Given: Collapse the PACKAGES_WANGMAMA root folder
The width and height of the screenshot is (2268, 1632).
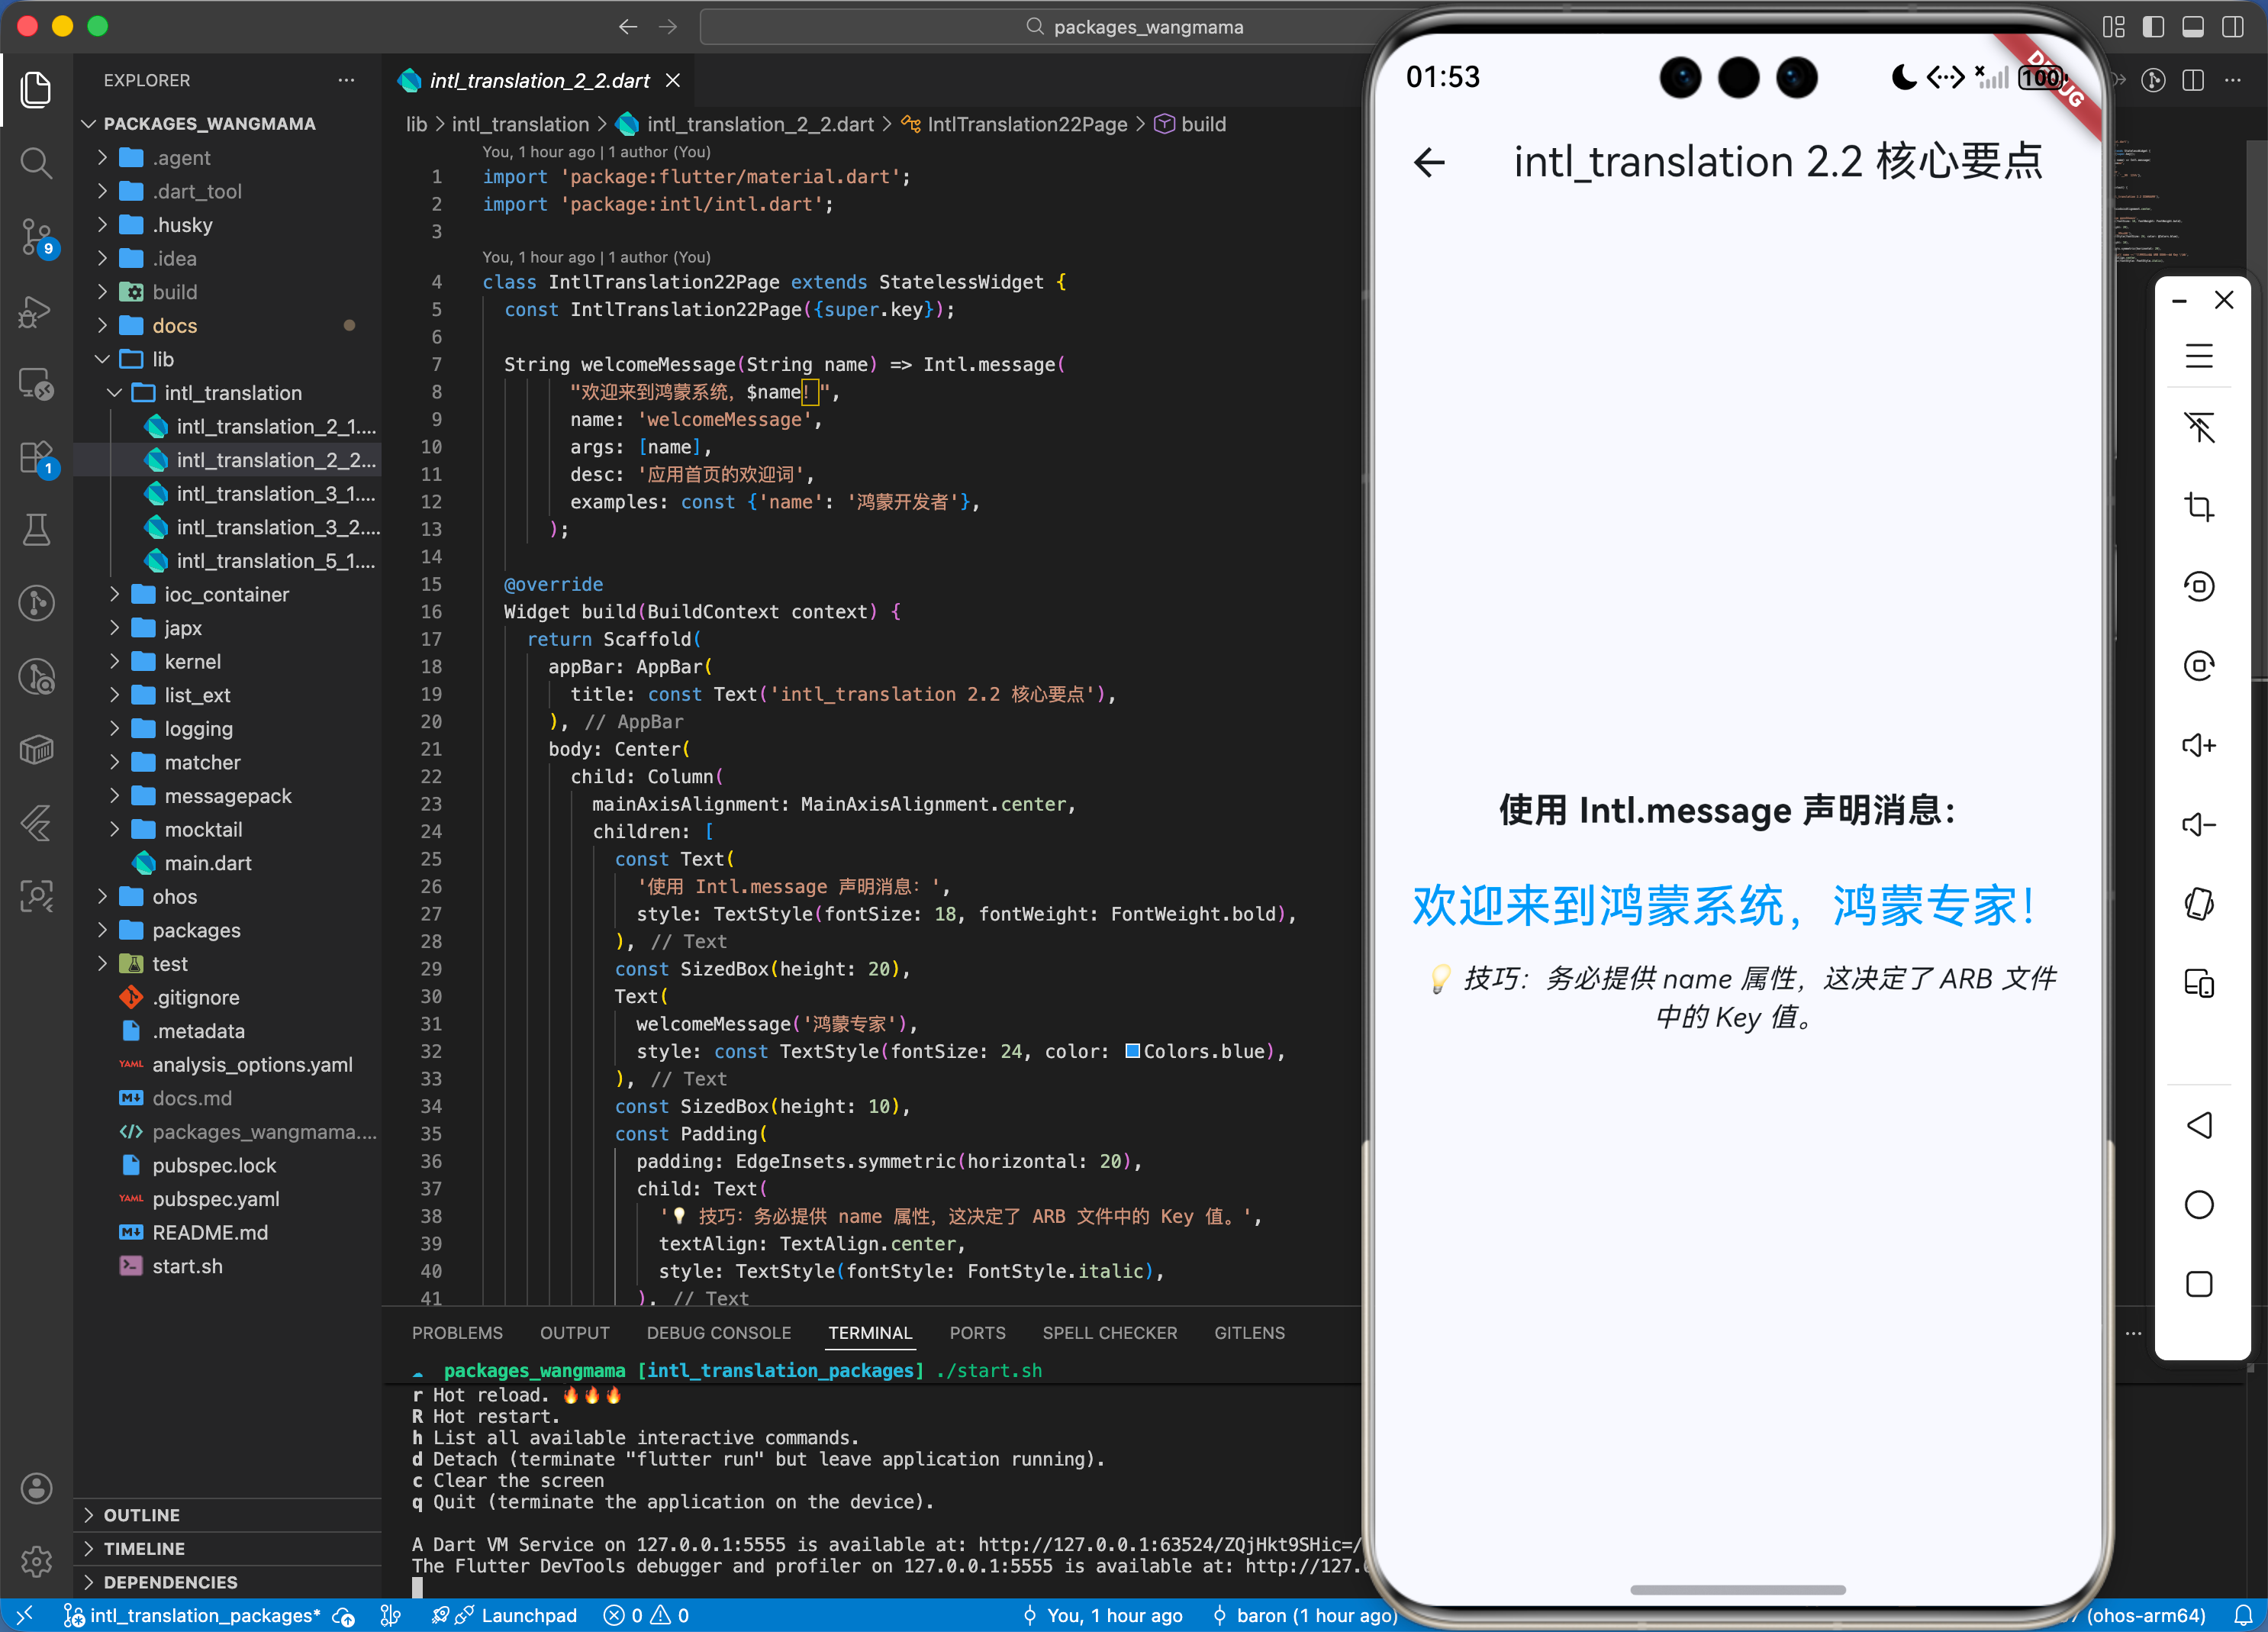Looking at the screenshot, I should pyautogui.click(x=228, y=124).
